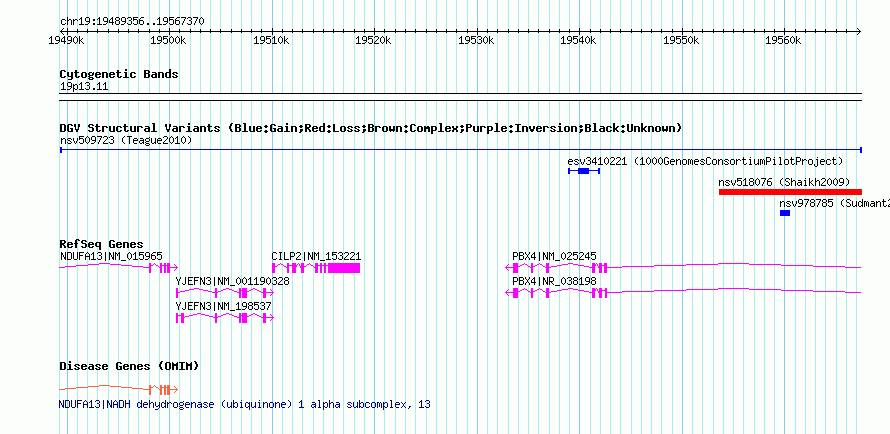Viewport: 890px width, 434px height.
Task: Click the 19p13.11 cytogenetic band
Action: point(460,97)
